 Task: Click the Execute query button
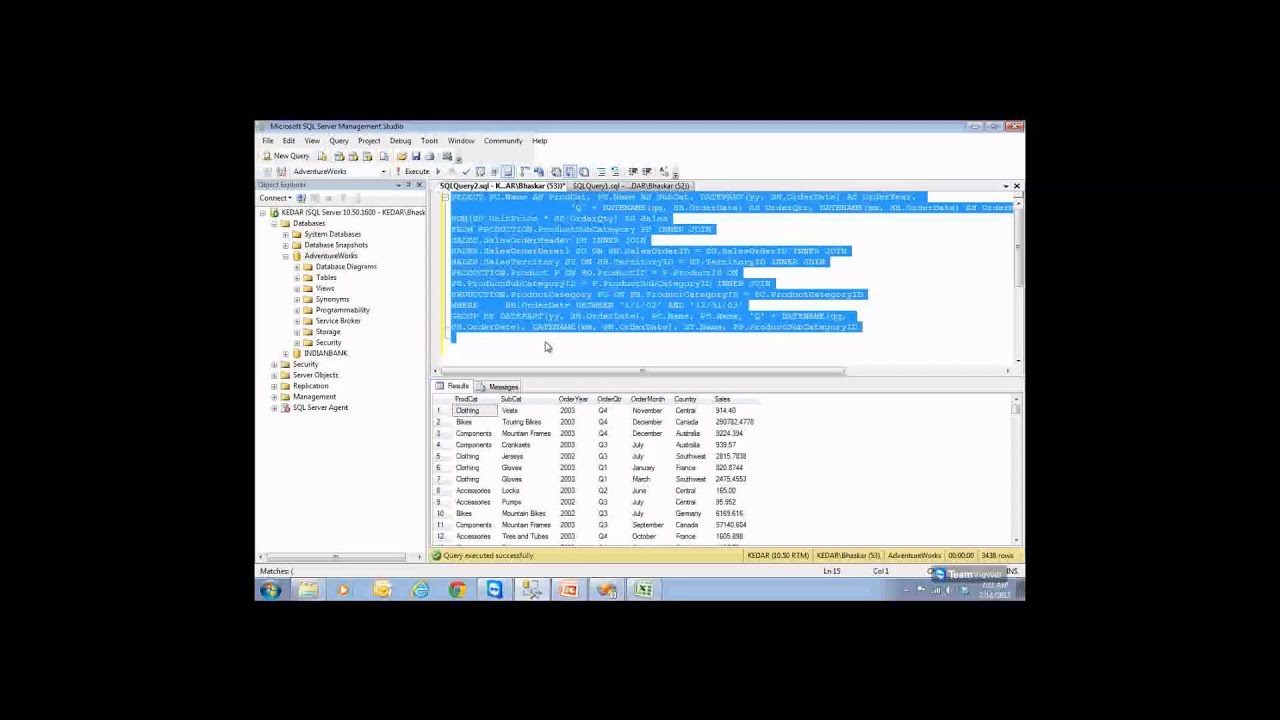point(412,171)
